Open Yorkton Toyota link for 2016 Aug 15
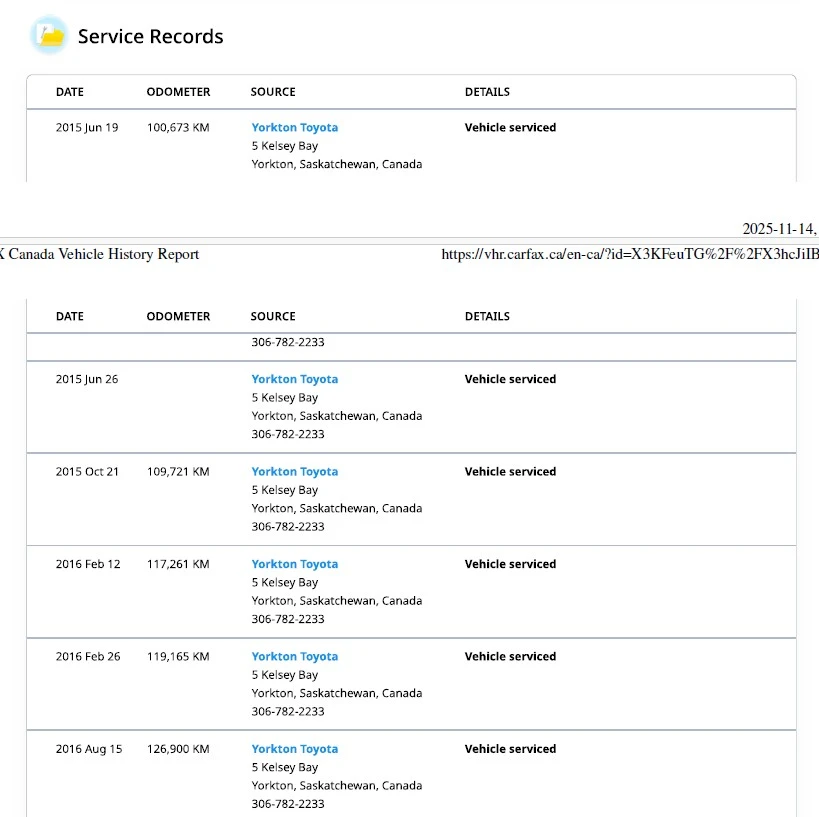 pyautogui.click(x=295, y=749)
